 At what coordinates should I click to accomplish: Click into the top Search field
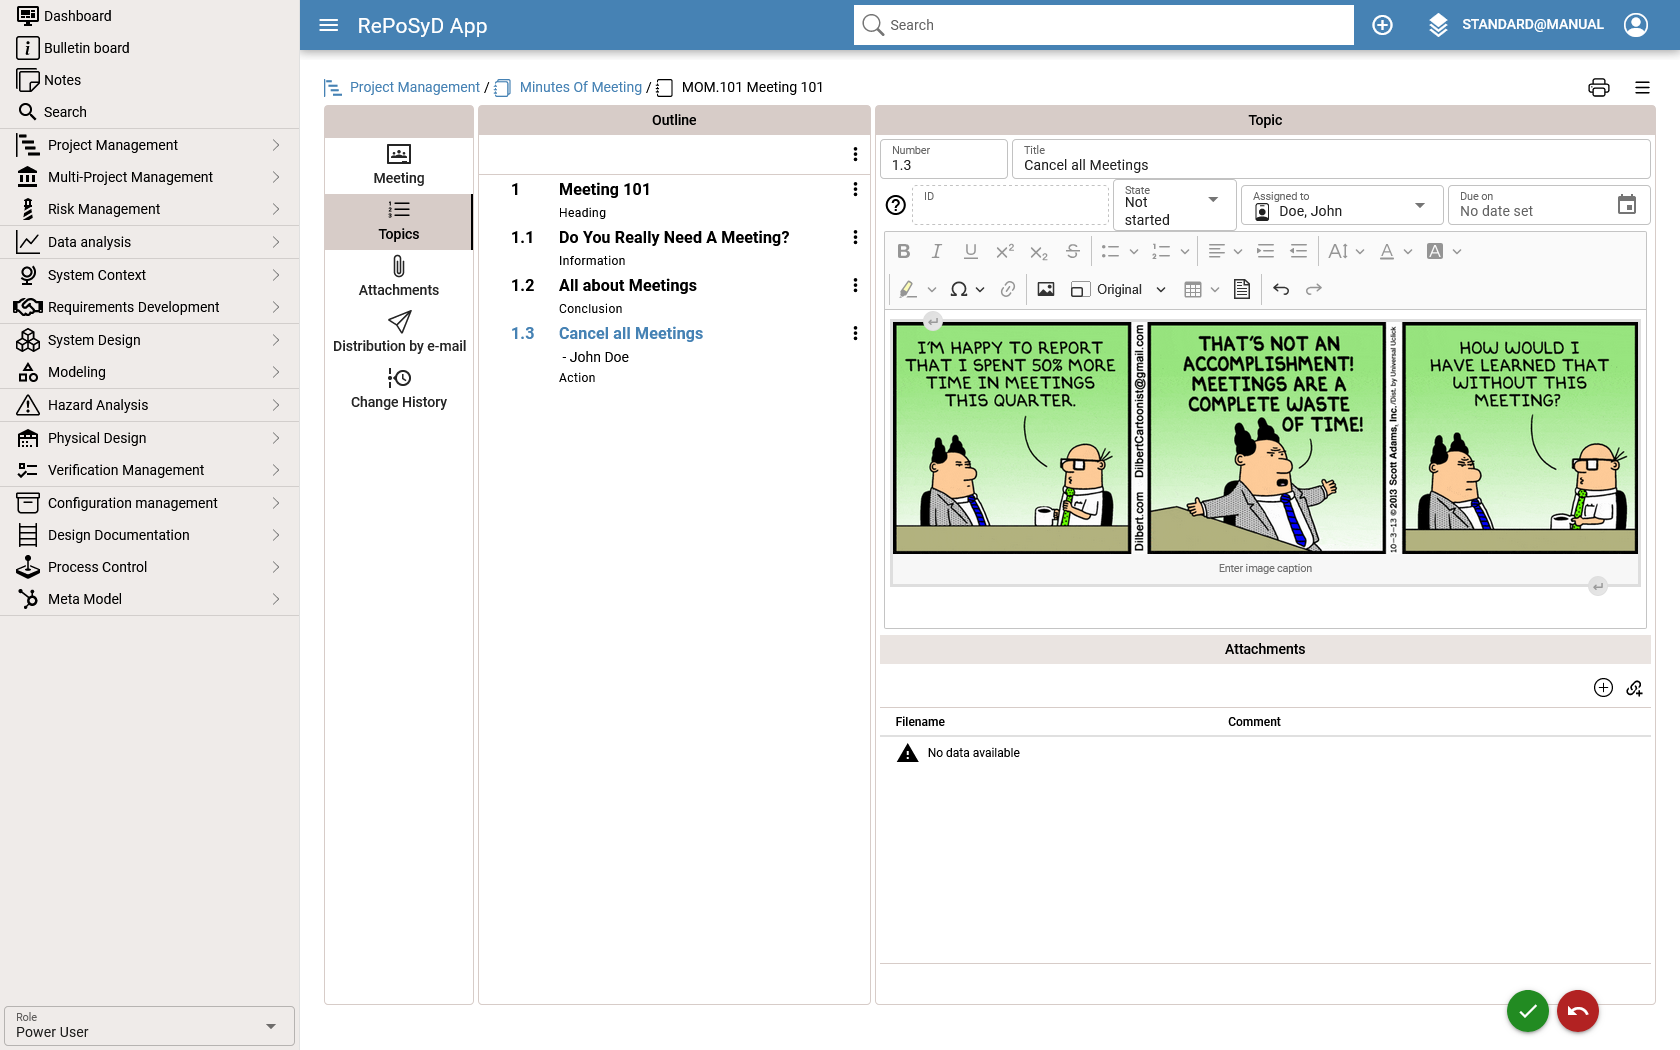[1104, 25]
